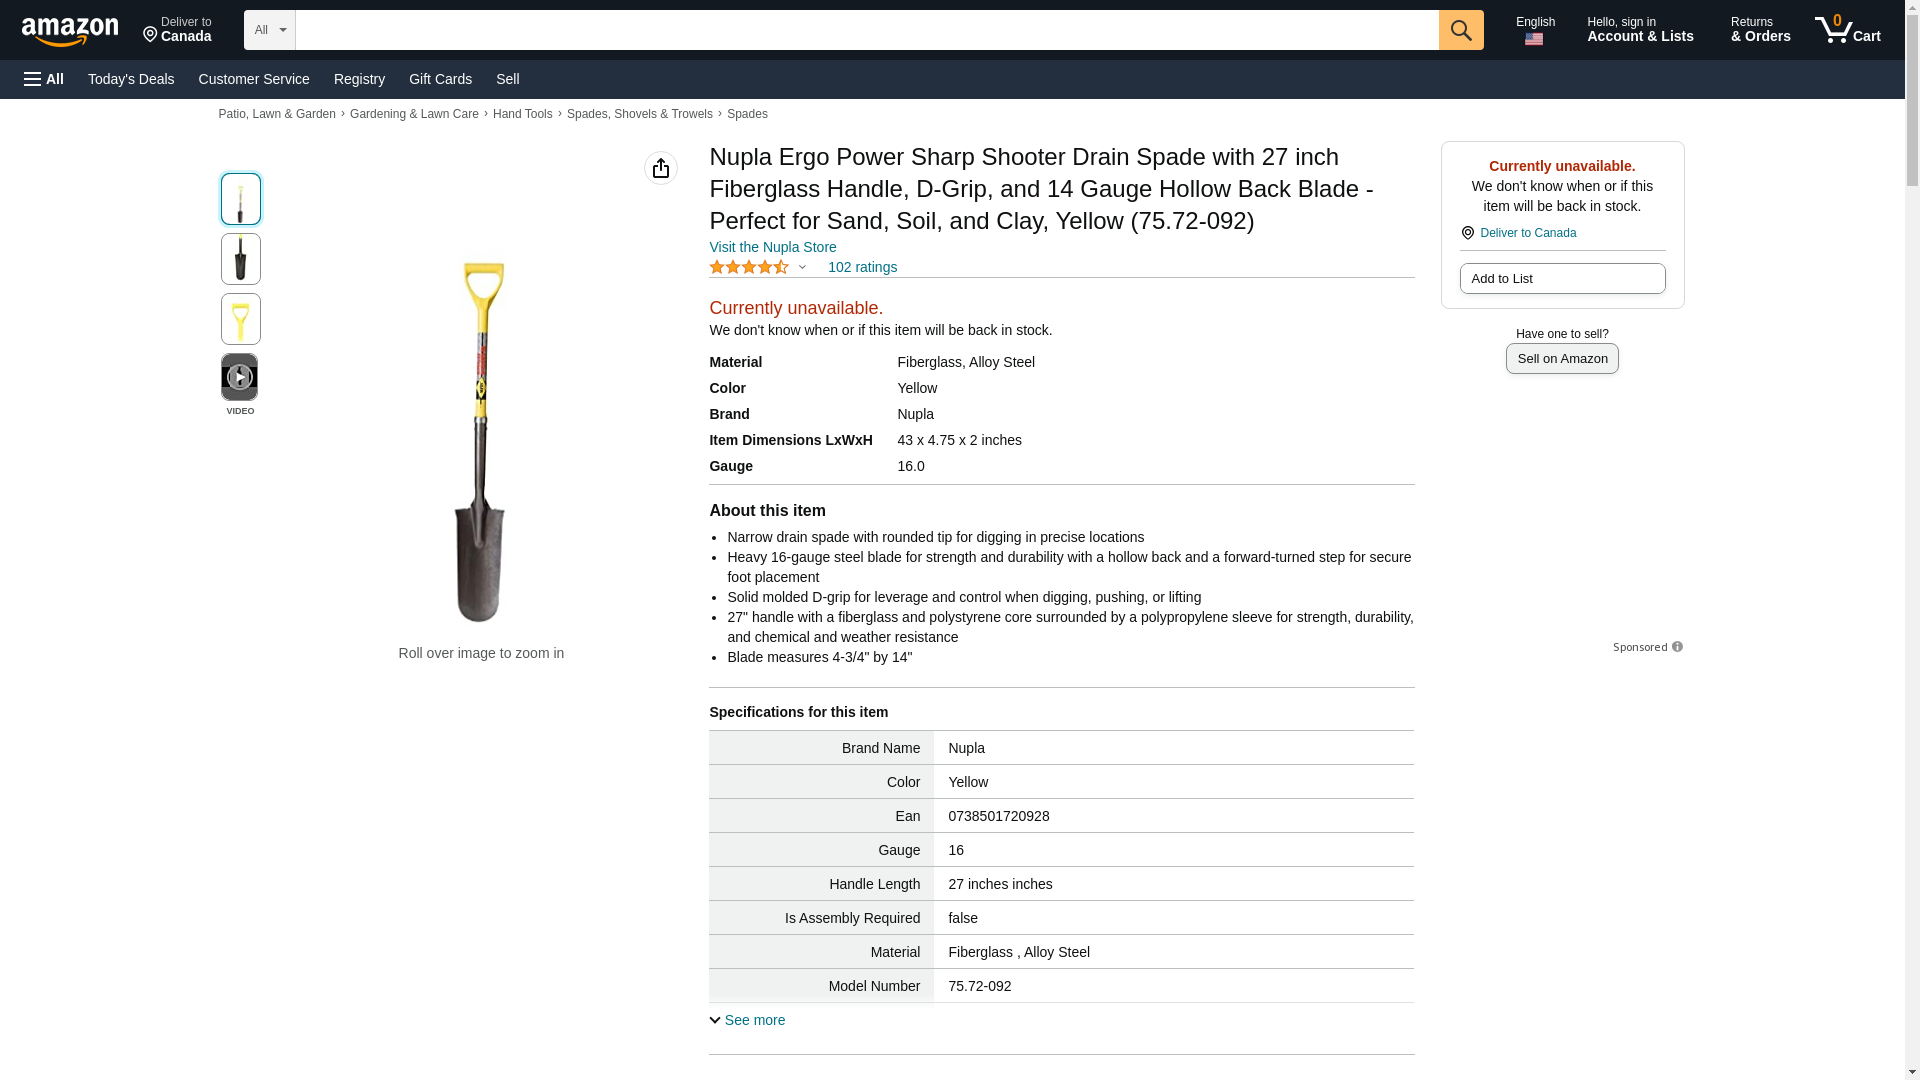The width and height of the screenshot is (1920, 1080).
Task: Click the Sponsored info icon
Action: point(1677,647)
